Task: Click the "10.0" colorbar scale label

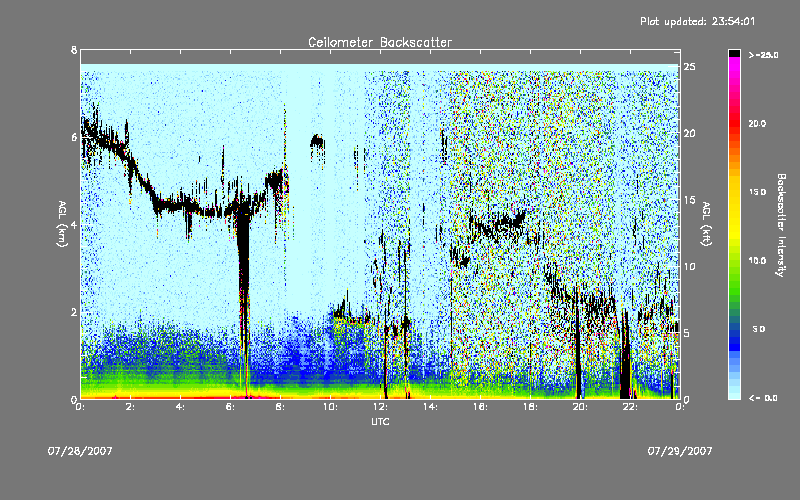Action: coord(757,261)
